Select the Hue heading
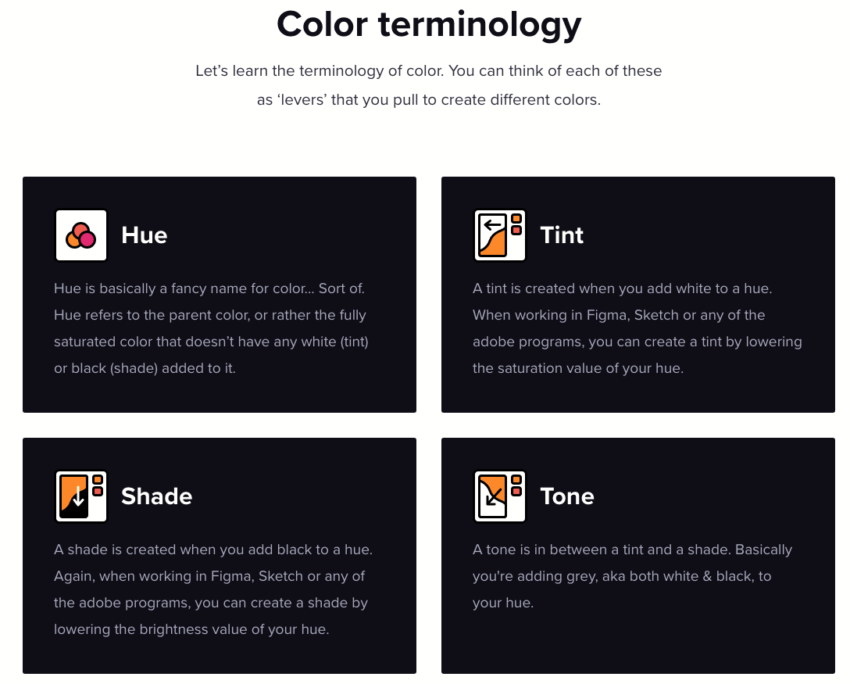Image resolution: width=850 pixels, height=684 pixels. coord(144,235)
